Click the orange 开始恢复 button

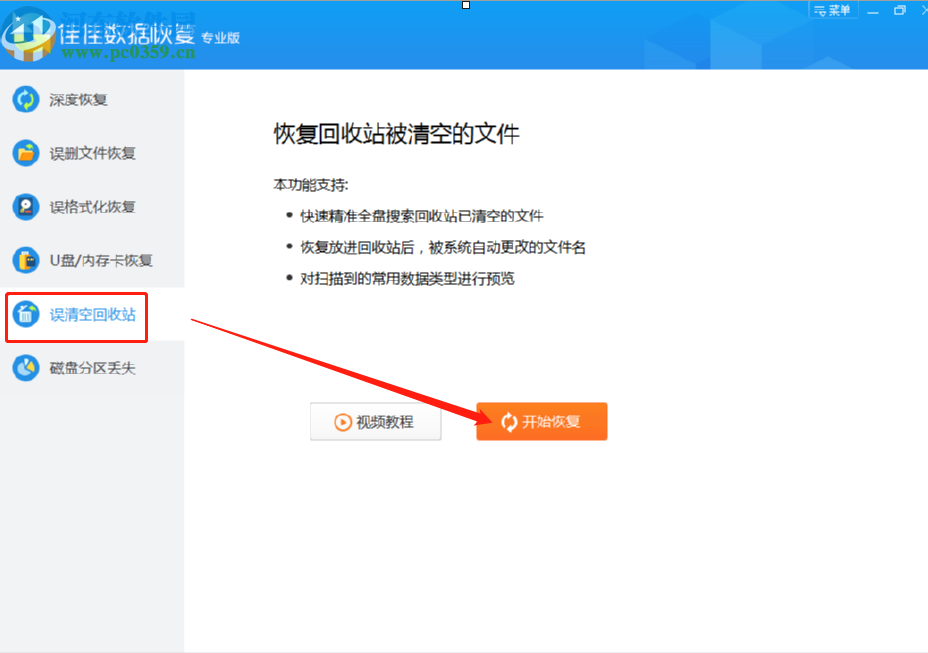pyautogui.click(x=541, y=421)
